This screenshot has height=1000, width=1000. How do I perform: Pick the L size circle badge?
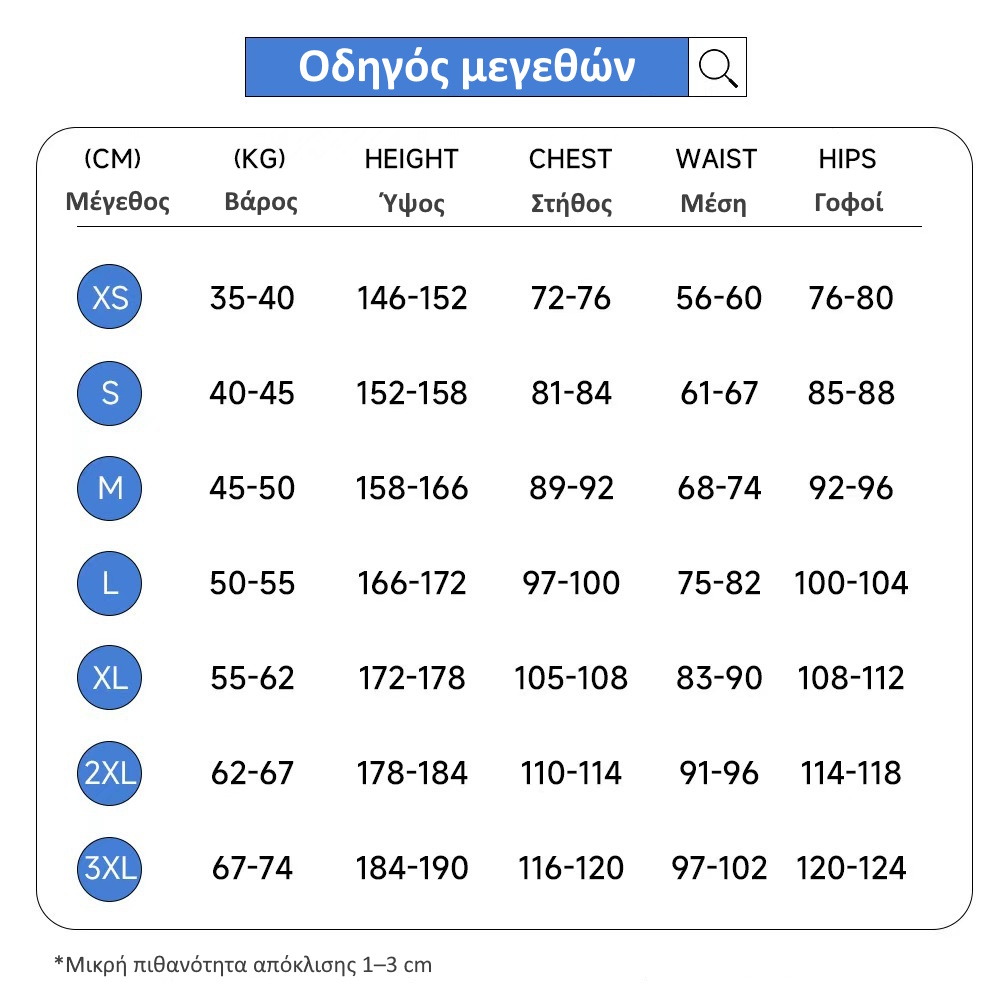pyautogui.click(x=110, y=583)
